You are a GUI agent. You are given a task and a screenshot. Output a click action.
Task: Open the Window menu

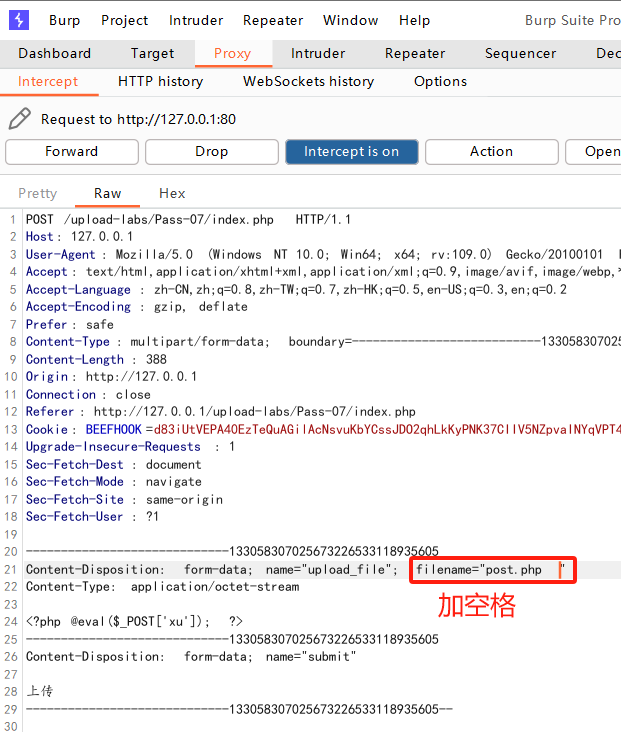pos(350,21)
